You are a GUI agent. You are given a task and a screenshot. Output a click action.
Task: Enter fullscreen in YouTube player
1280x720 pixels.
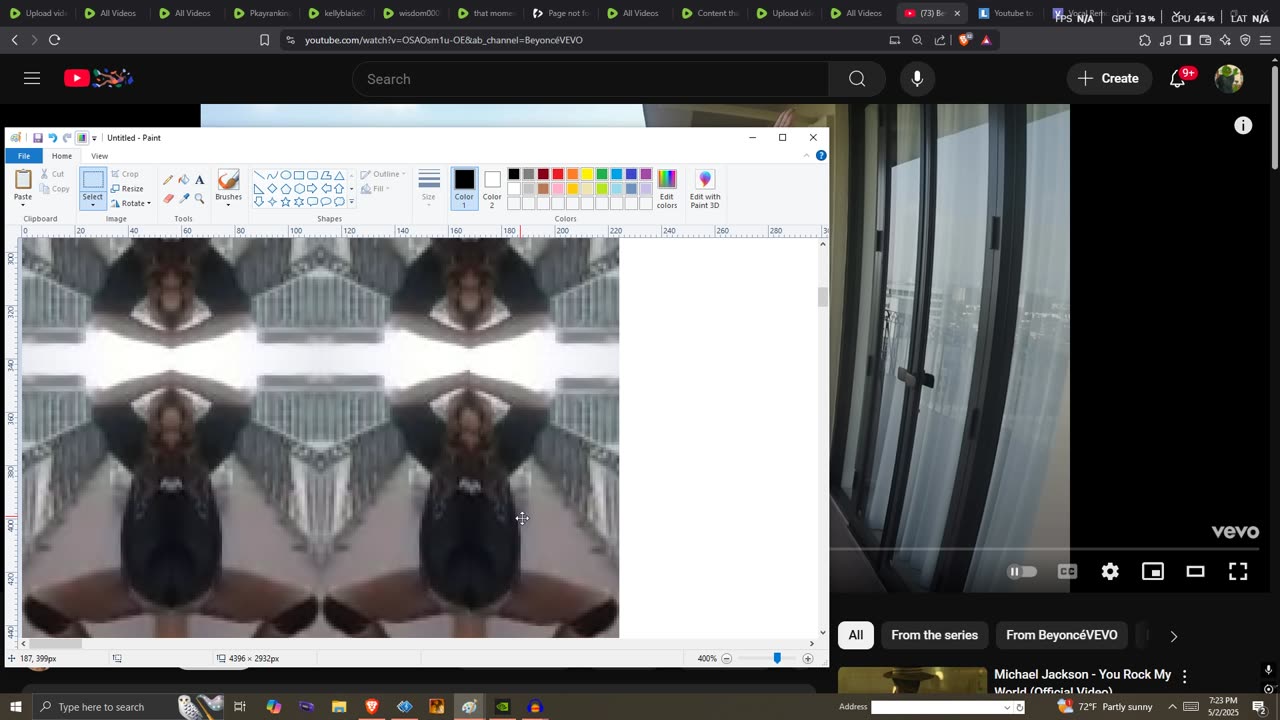[1238, 572]
